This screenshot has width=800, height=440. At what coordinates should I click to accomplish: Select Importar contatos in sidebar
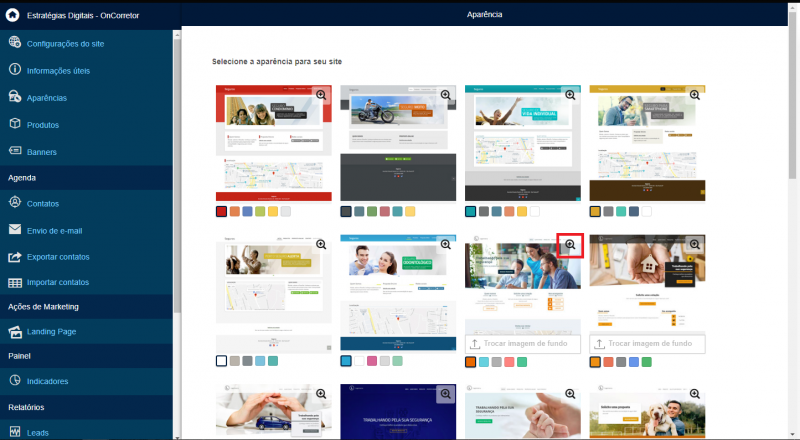[58, 282]
